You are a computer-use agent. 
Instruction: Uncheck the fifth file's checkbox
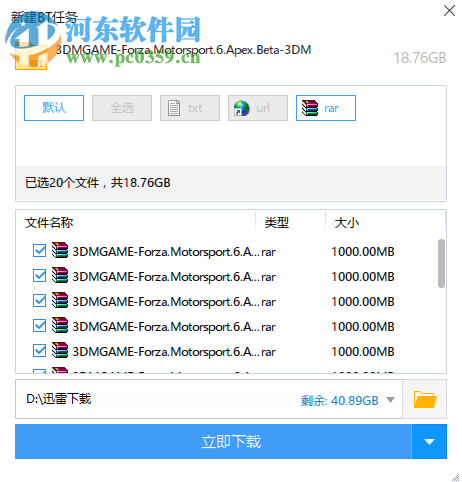point(40,351)
